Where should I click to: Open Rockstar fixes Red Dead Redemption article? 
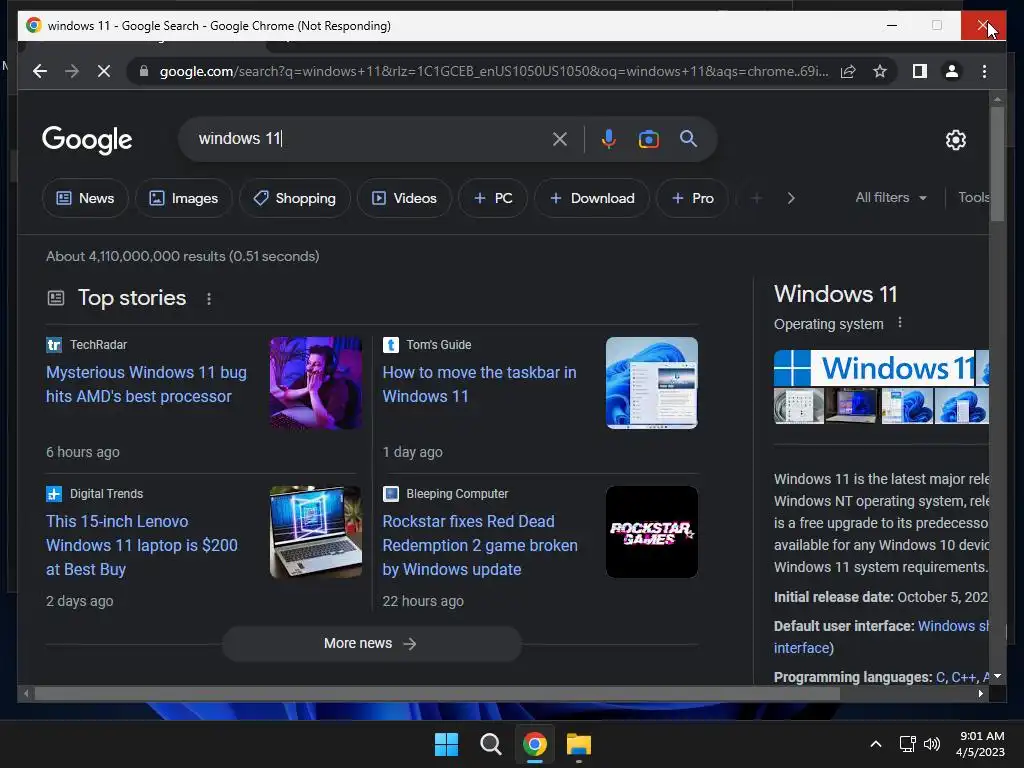(x=480, y=545)
